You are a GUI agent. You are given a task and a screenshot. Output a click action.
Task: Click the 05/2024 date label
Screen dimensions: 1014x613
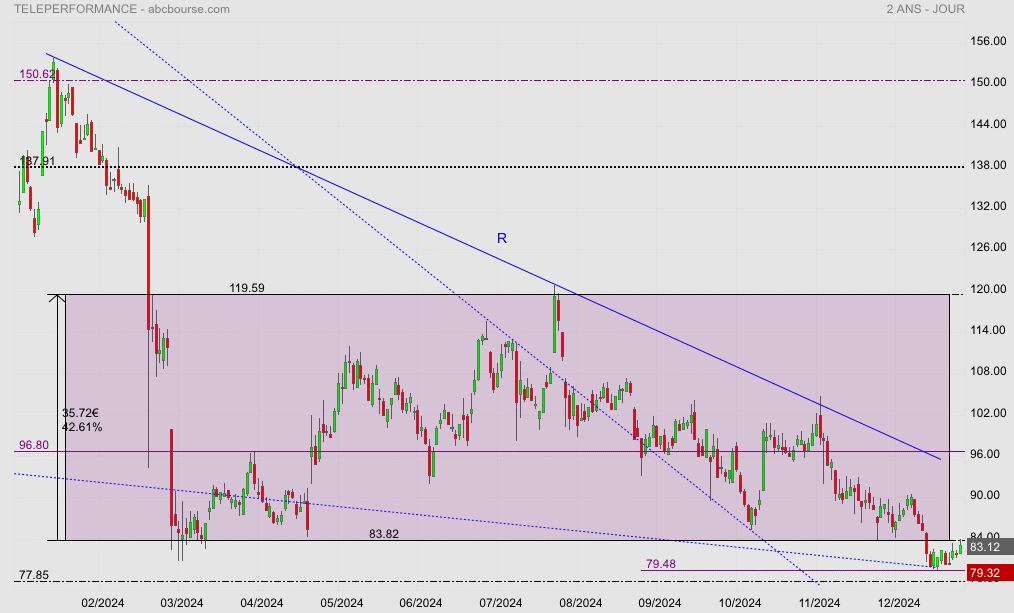click(341, 603)
